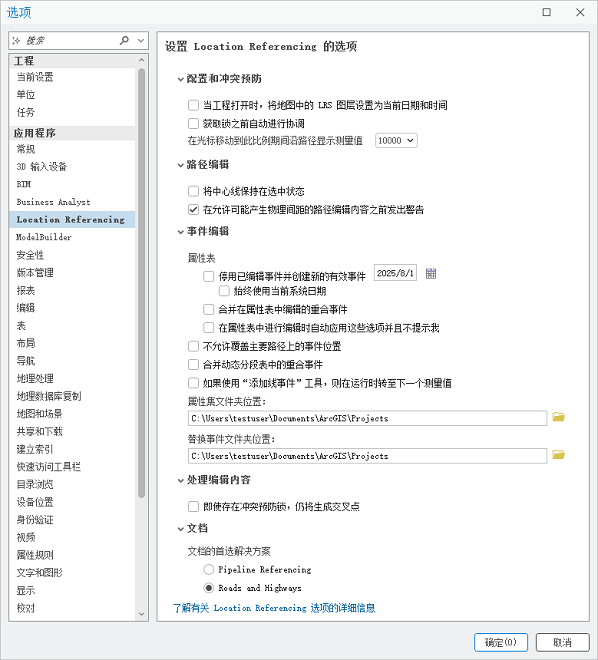Image resolution: width=598 pixels, height=660 pixels.
Task: Enable 自动应用这些选项并且不提示我 checkbox
Action: coord(209,327)
